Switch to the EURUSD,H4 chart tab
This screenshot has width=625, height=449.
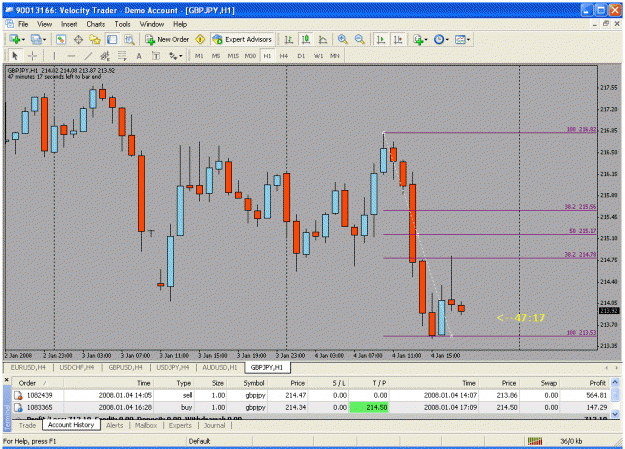28,367
